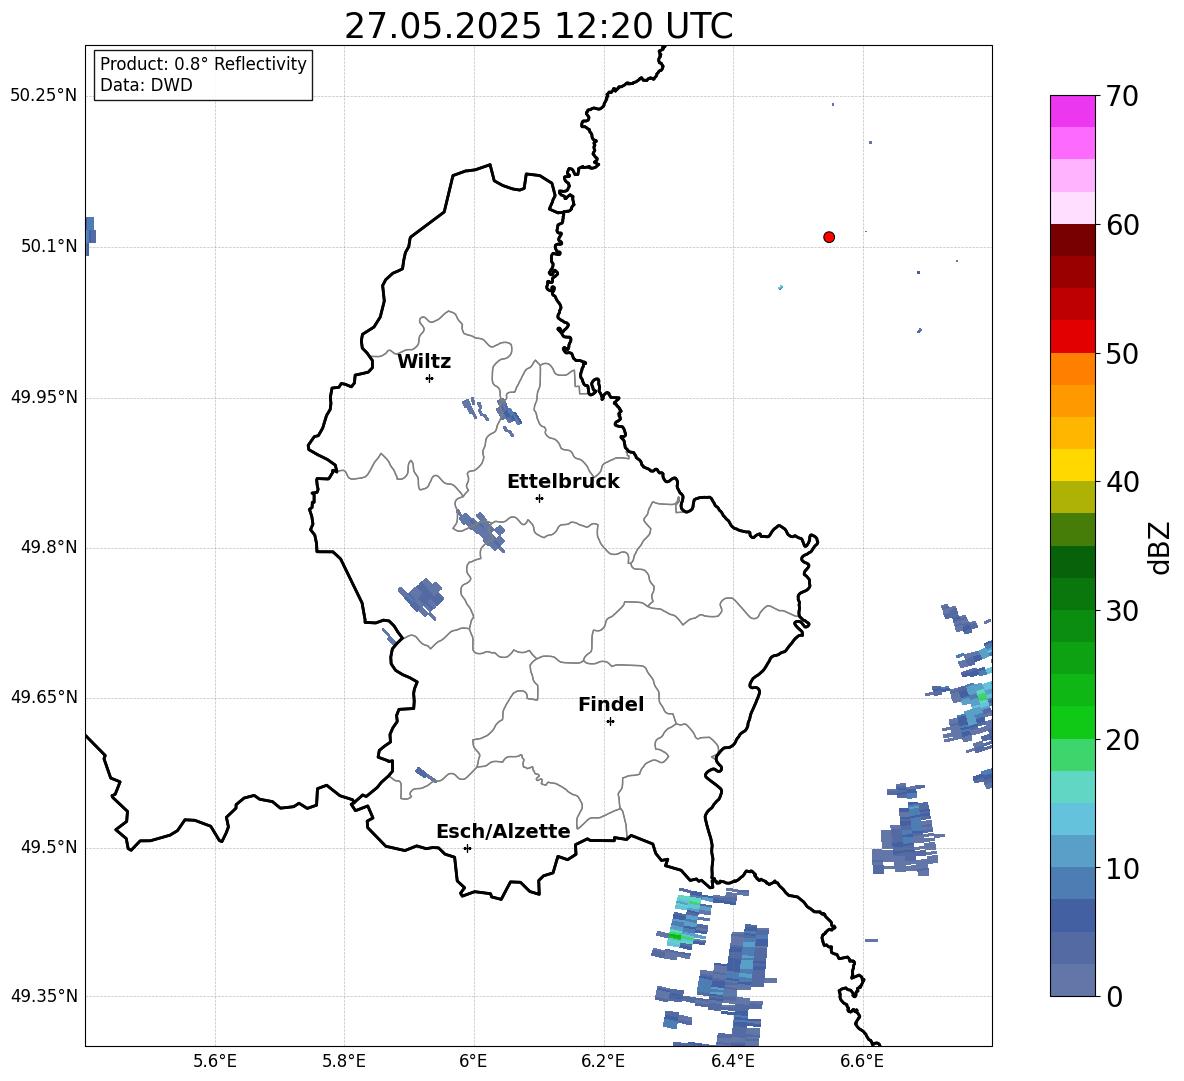Click the dBZ colorbar label
The image size is (1184, 1081).
[1160, 547]
